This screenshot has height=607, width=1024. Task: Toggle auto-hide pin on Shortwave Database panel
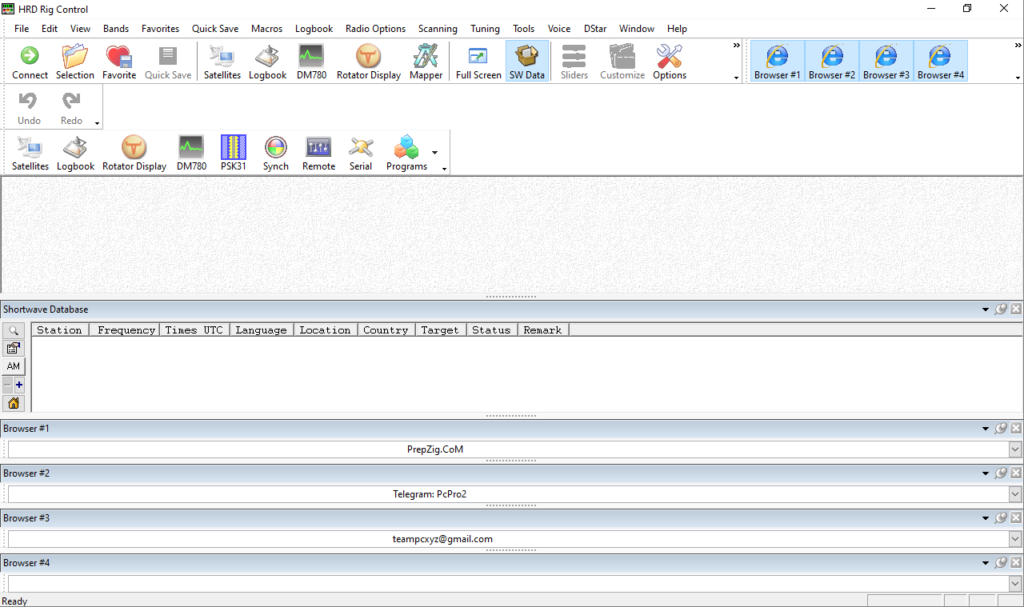click(1000, 309)
